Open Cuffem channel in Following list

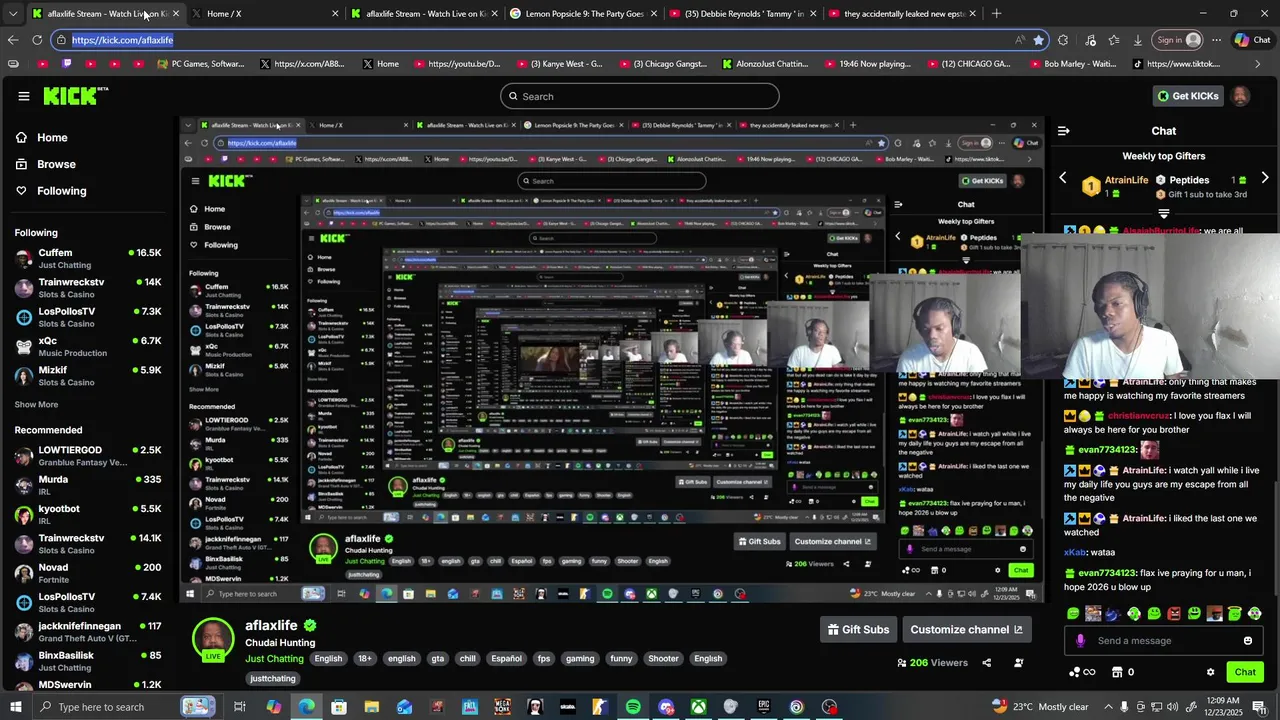coord(88,259)
